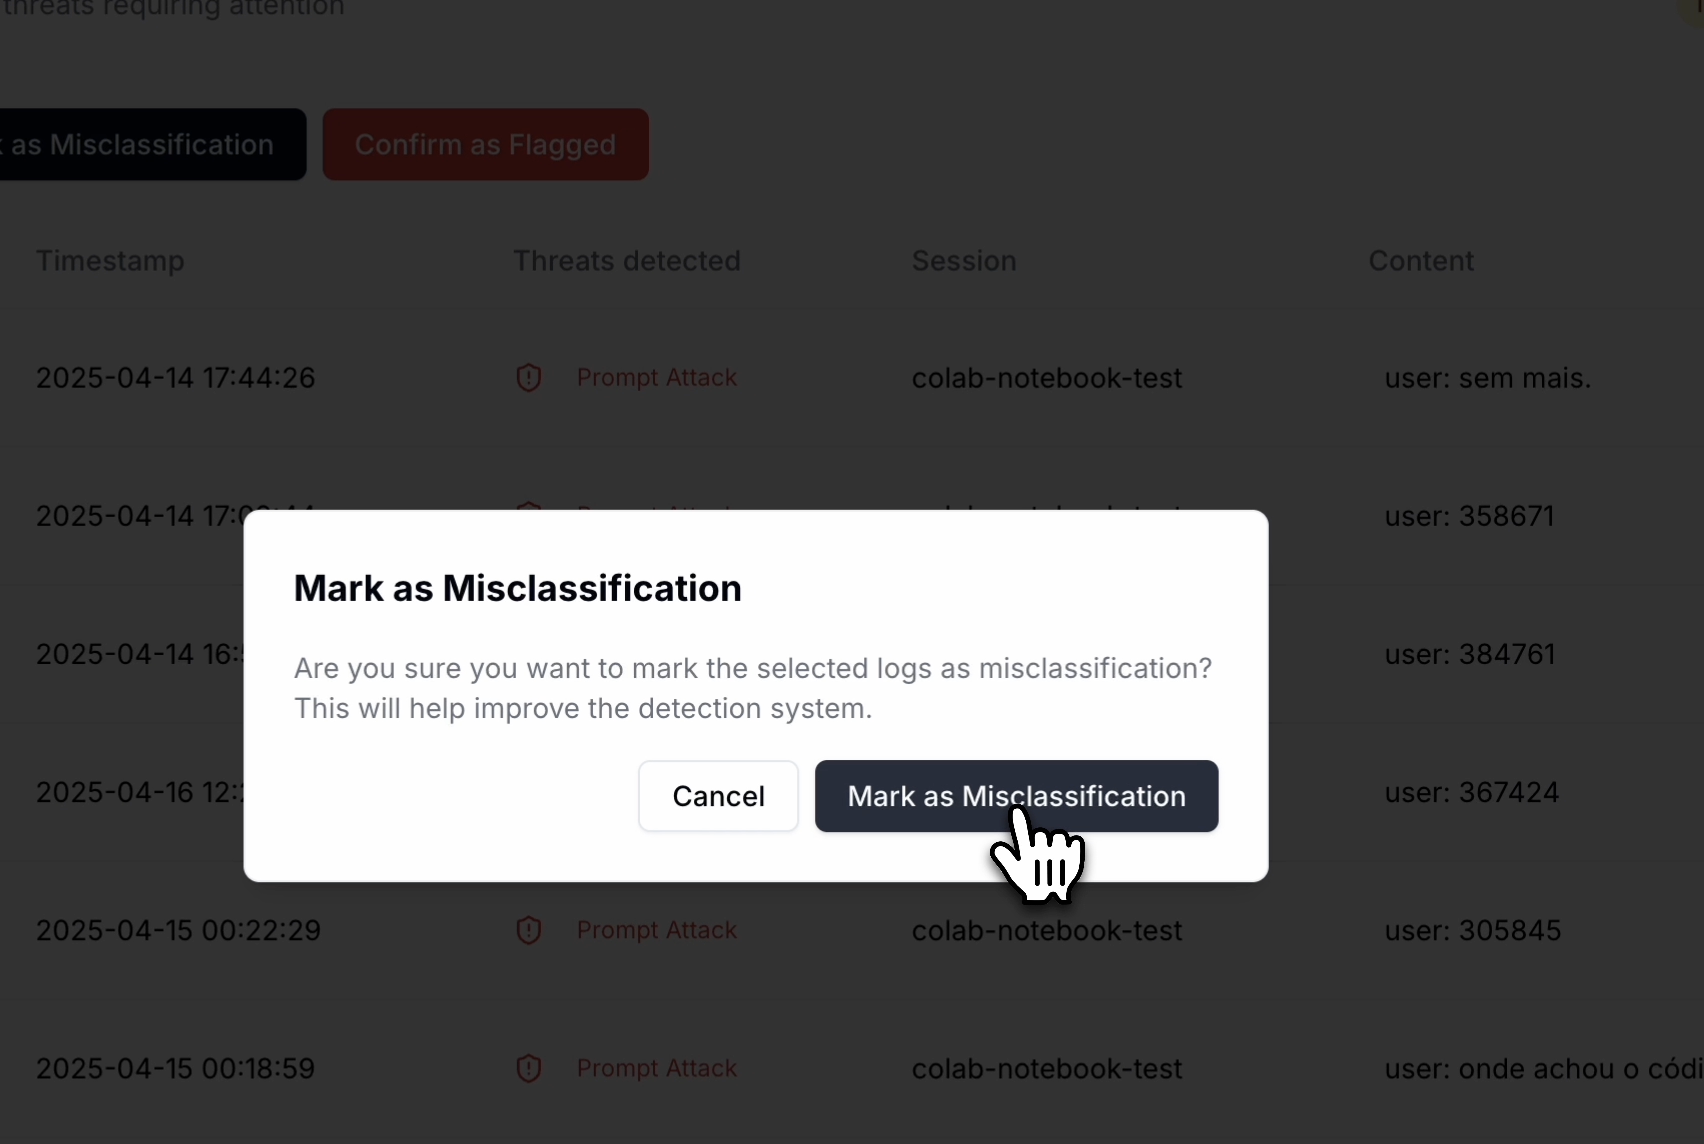Click the Prompt Attack label at 00:22:29

point(656,930)
